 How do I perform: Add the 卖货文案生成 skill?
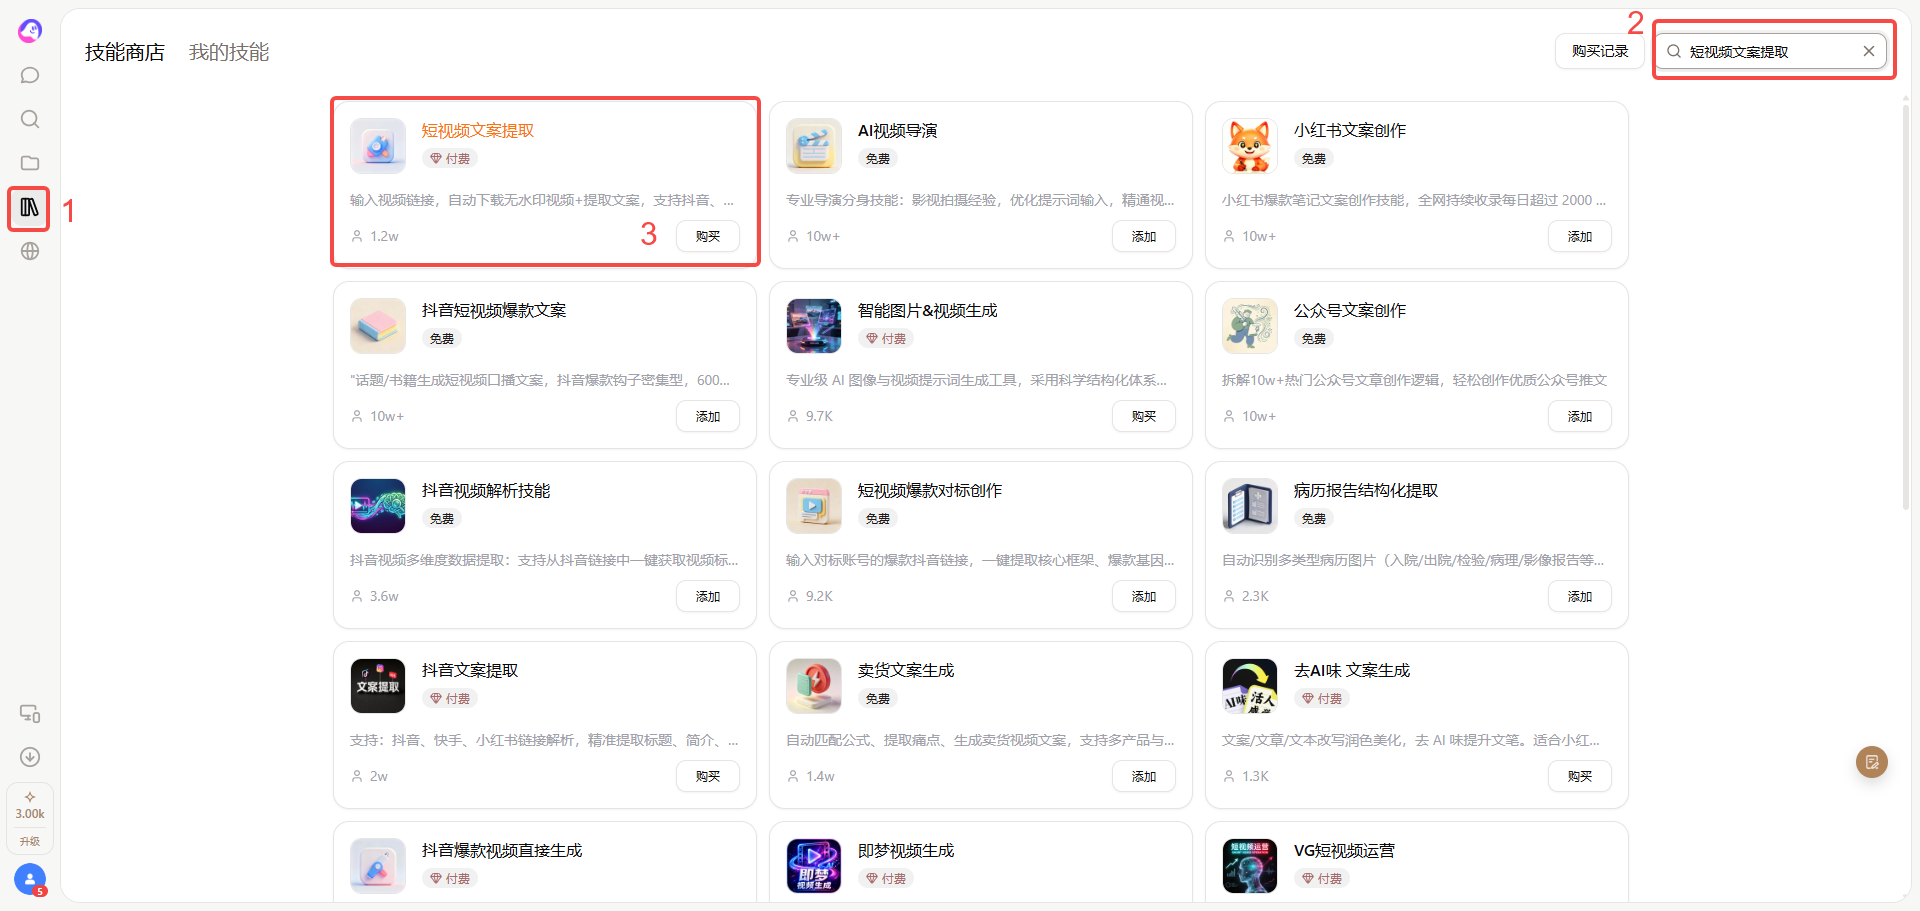coord(1144,776)
